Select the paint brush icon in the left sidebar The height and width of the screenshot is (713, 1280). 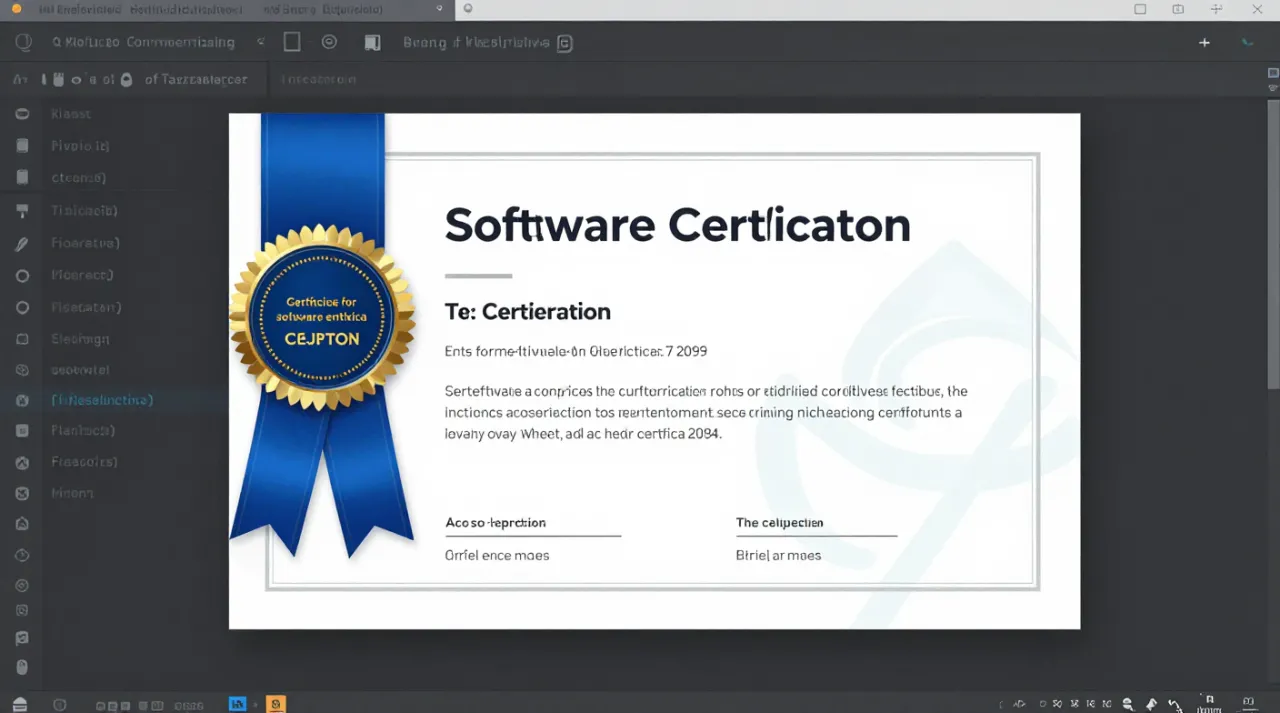22,211
